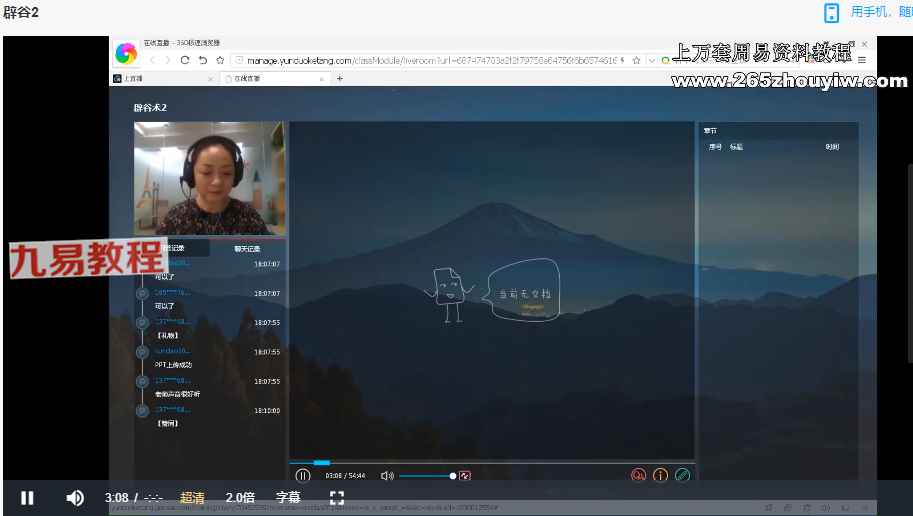Click the 18:10:00 chat timestamp

267,411
